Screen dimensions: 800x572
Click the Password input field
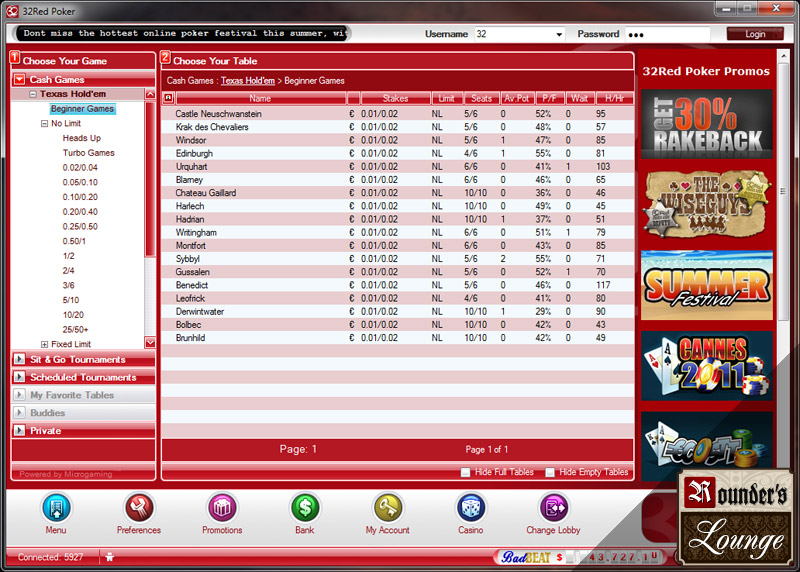tap(667, 34)
